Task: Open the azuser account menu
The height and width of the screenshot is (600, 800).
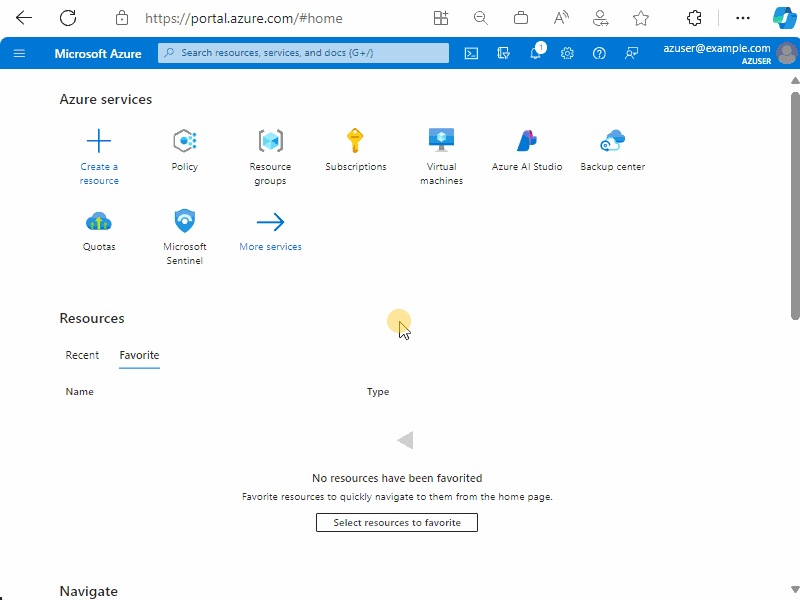Action: click(730, 53)
